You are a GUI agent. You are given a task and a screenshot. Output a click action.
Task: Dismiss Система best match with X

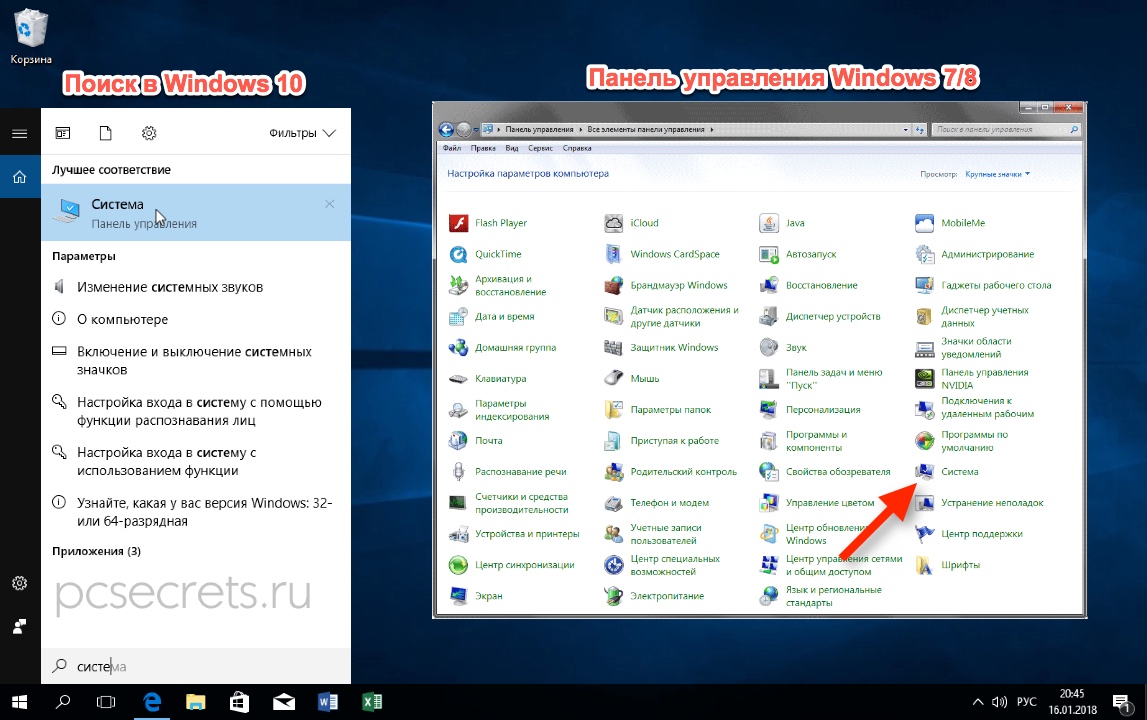point(330,204)
